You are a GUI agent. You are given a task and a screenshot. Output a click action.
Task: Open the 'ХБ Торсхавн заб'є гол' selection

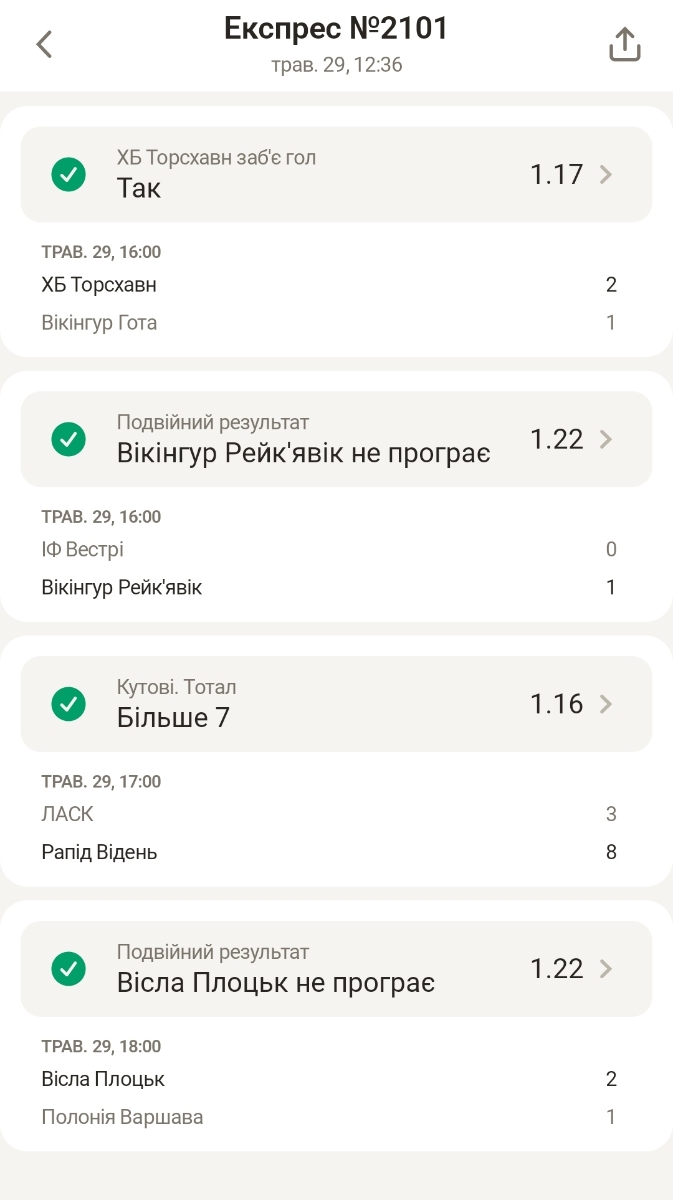(x=300, y=174)
